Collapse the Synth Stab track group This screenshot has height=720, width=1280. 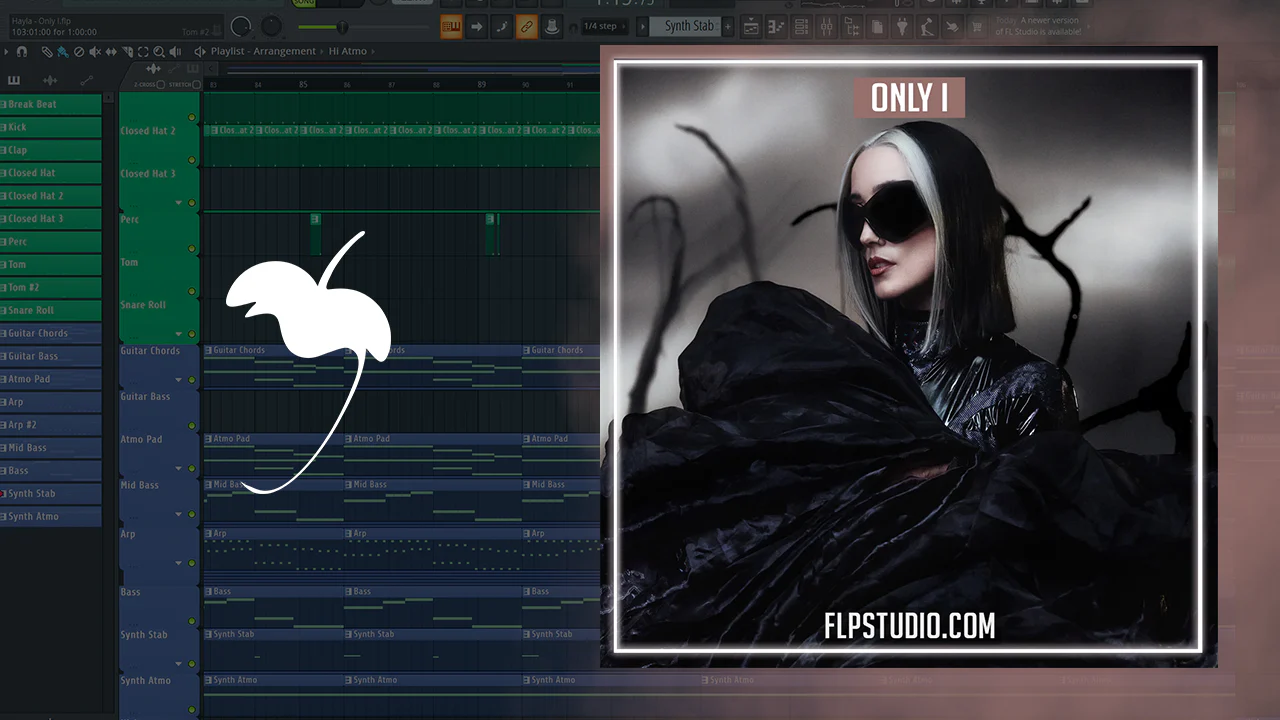click(x=179, y=663)
